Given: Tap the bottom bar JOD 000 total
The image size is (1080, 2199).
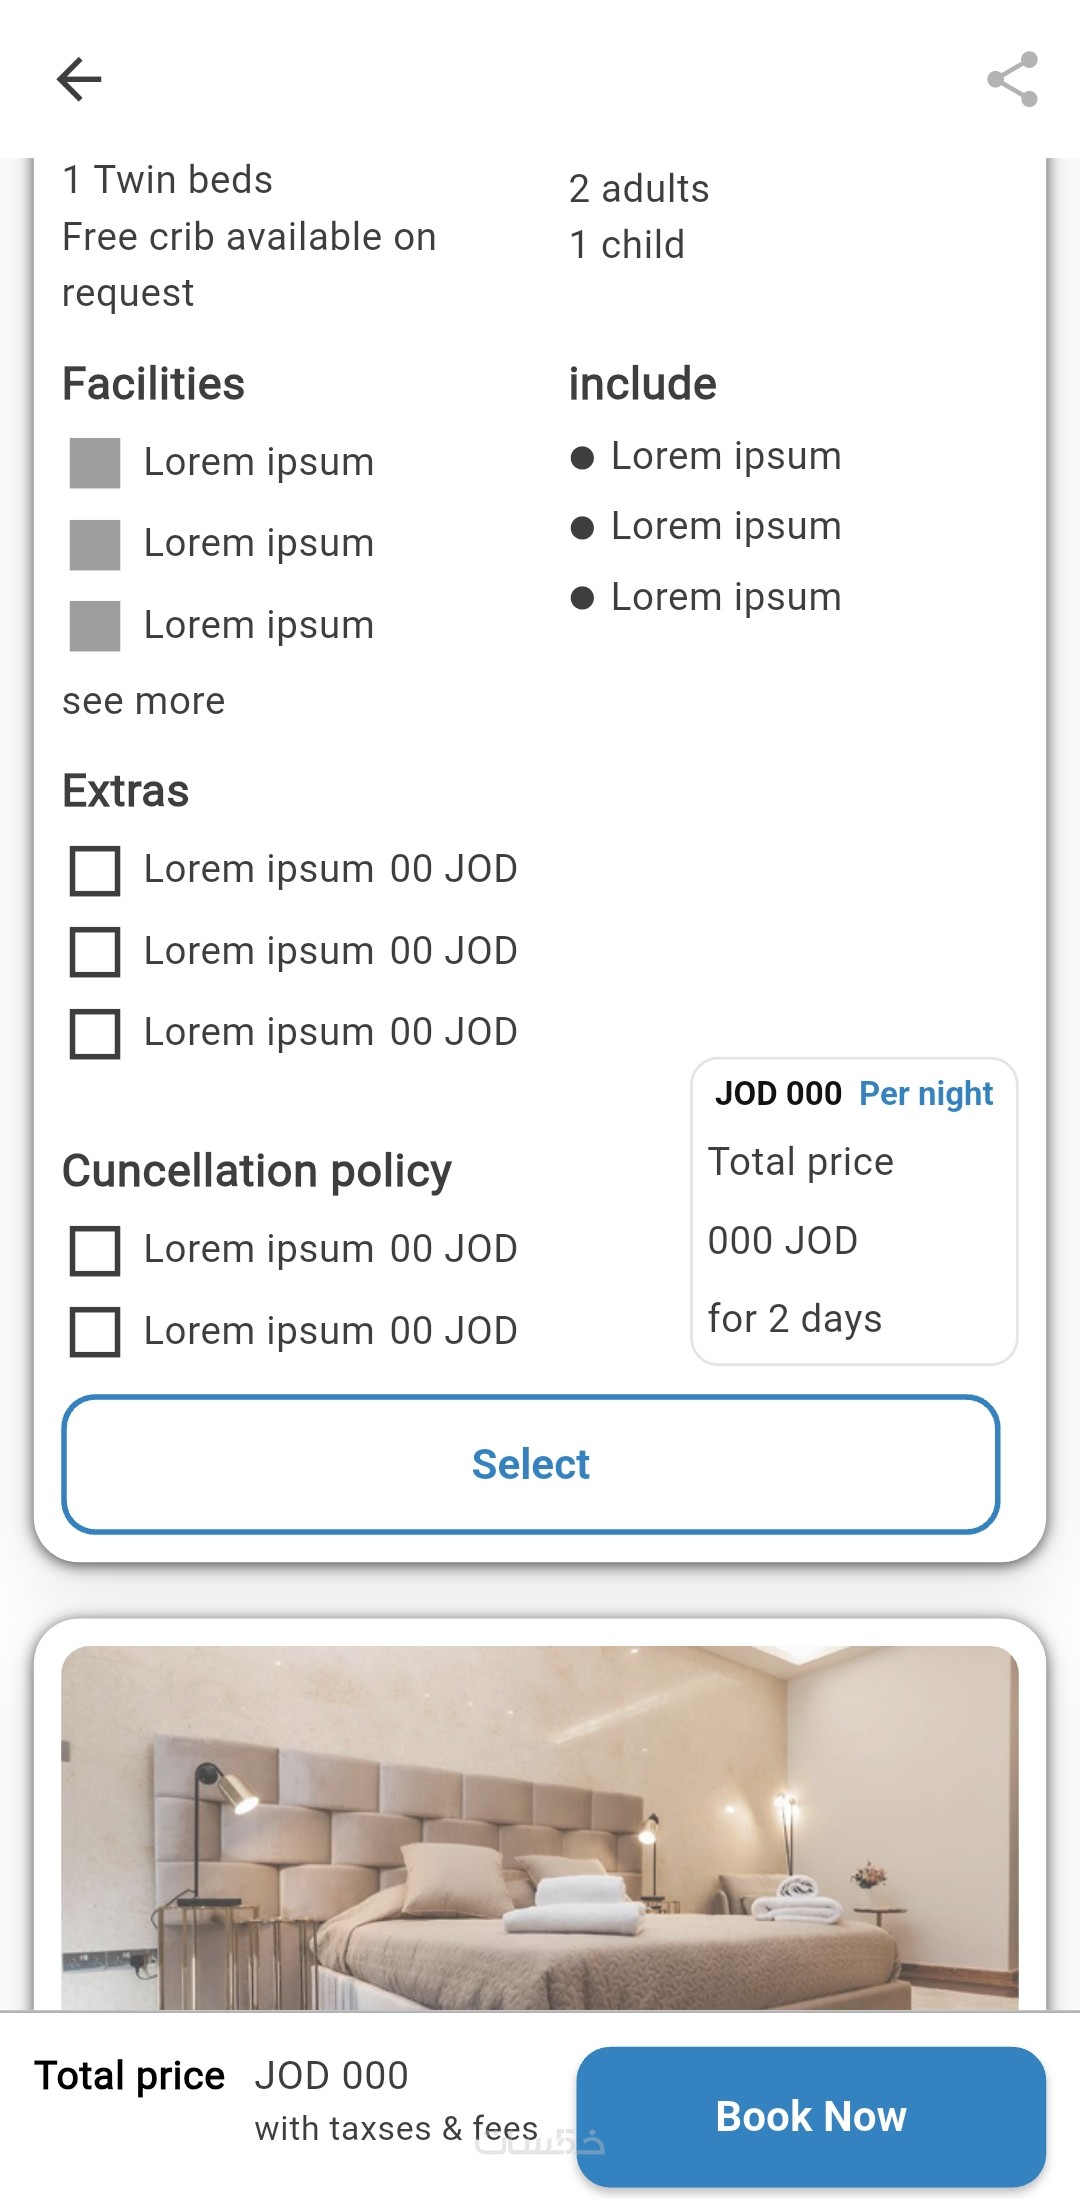Looking at the screenshot, I should 331,2076.
